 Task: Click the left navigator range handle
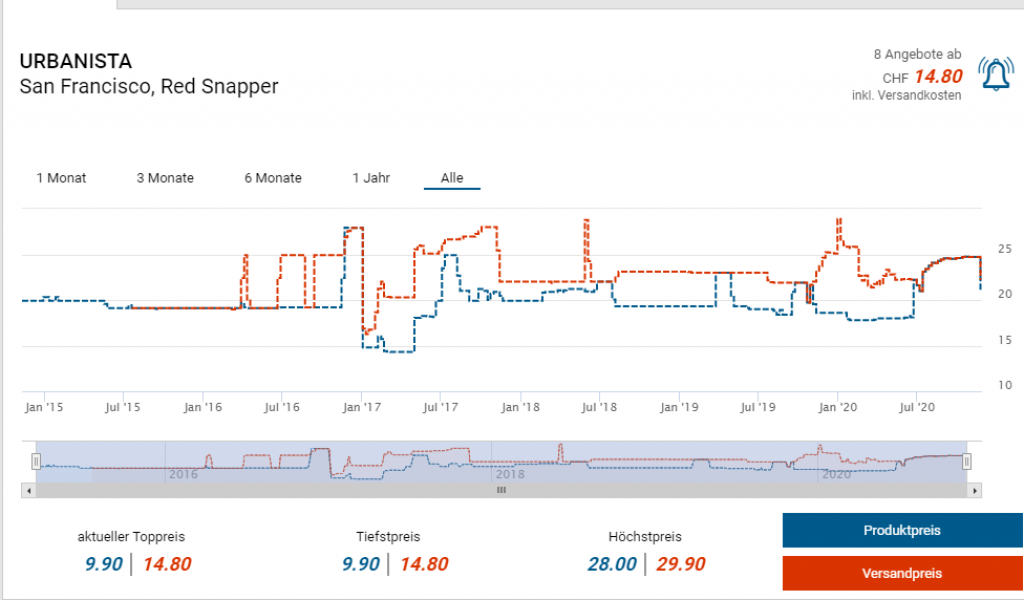tap(36, 461)
